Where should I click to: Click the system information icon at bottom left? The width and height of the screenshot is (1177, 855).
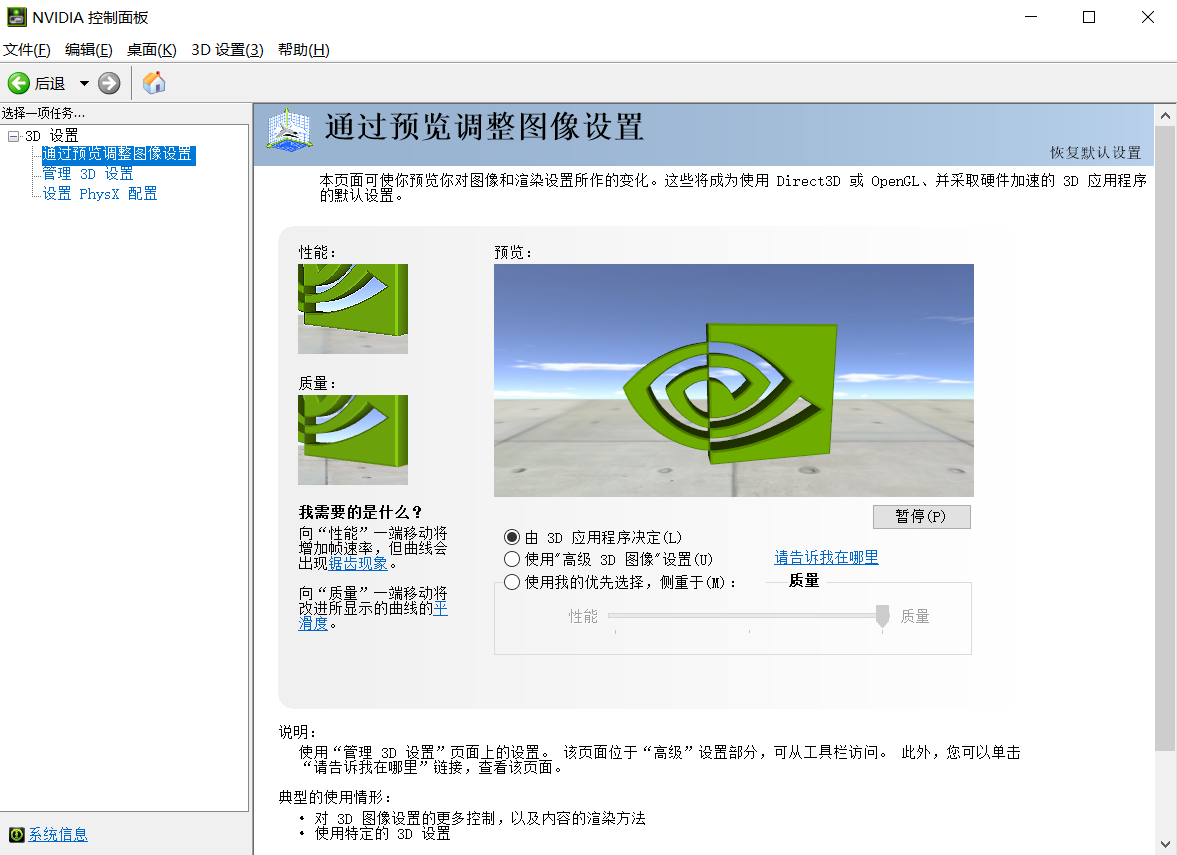point(17,835)
